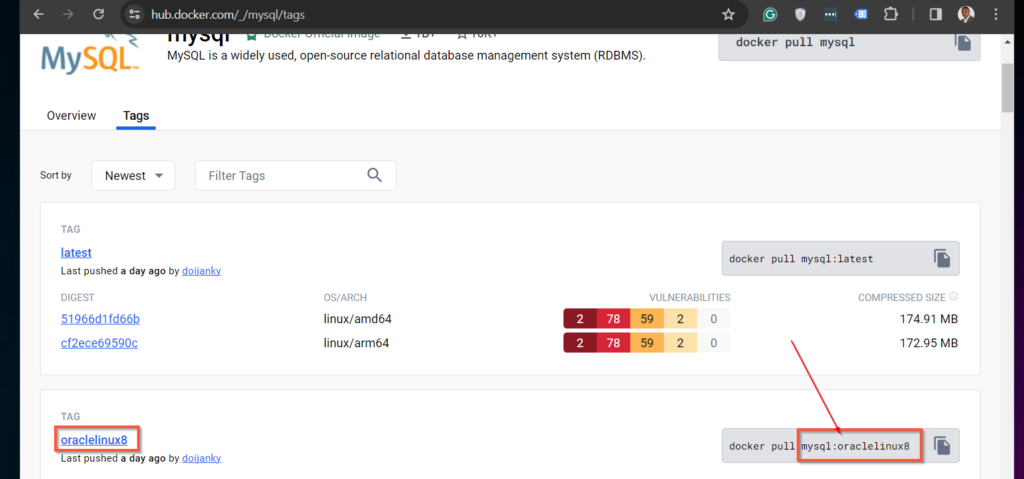Open the latest tag link
The image size is (1024, 479).
click(x=76, y=252)
